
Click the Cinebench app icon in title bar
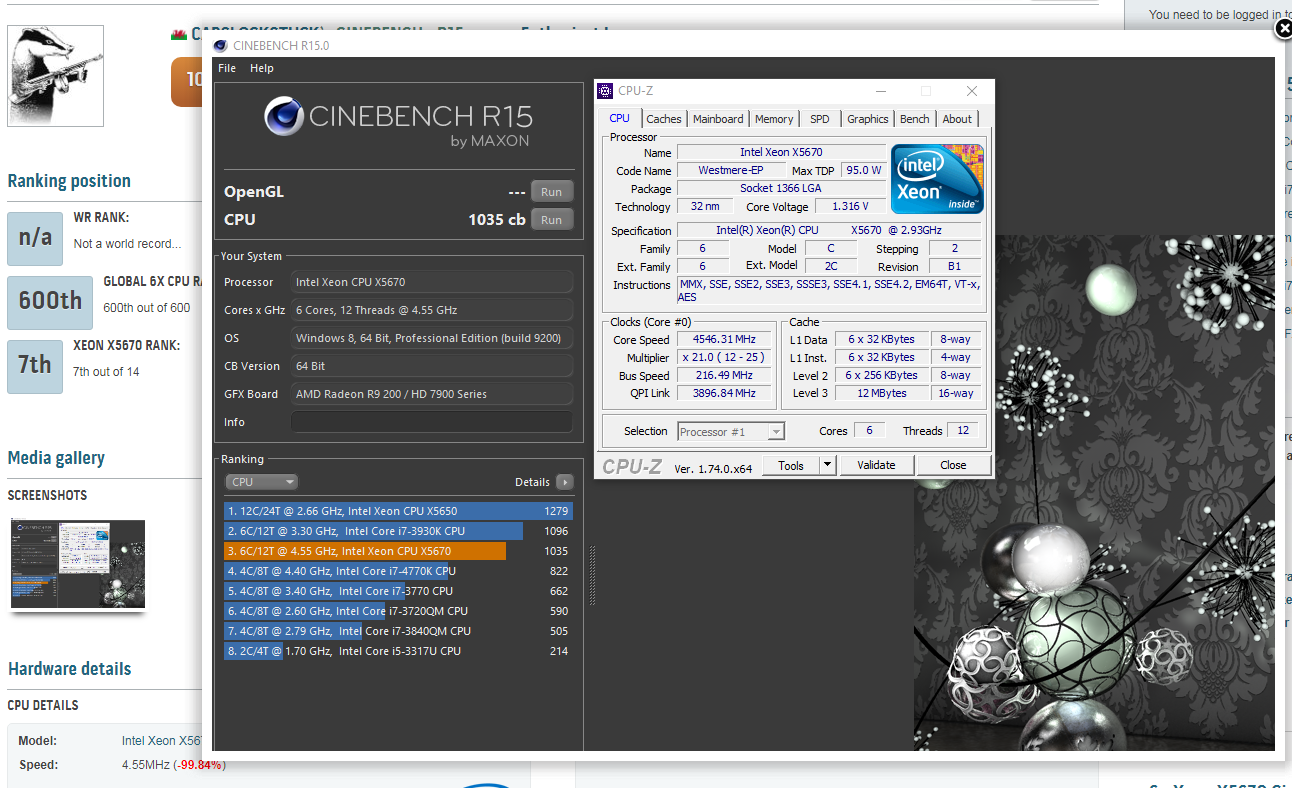[222, 45]
